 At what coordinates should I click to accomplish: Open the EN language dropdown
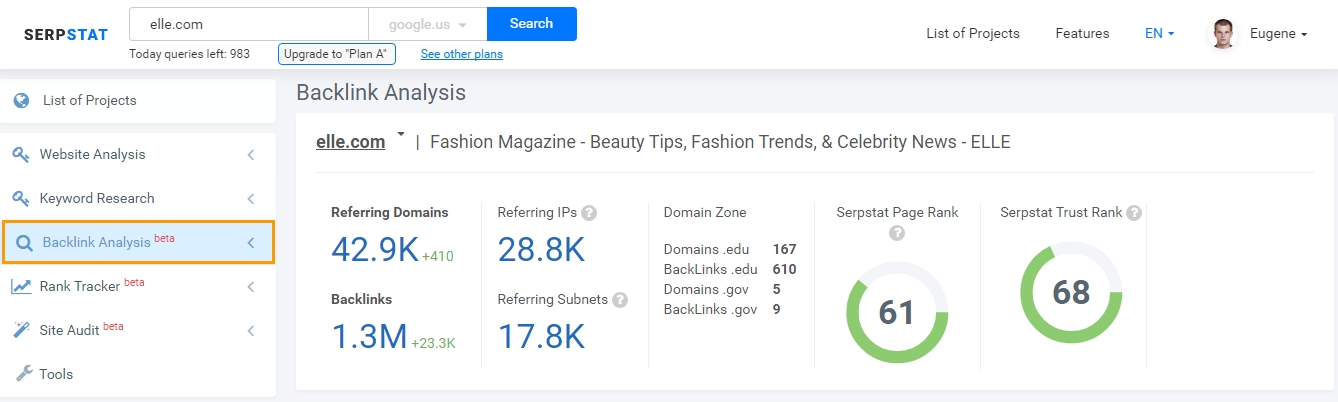pos(1160,33)
